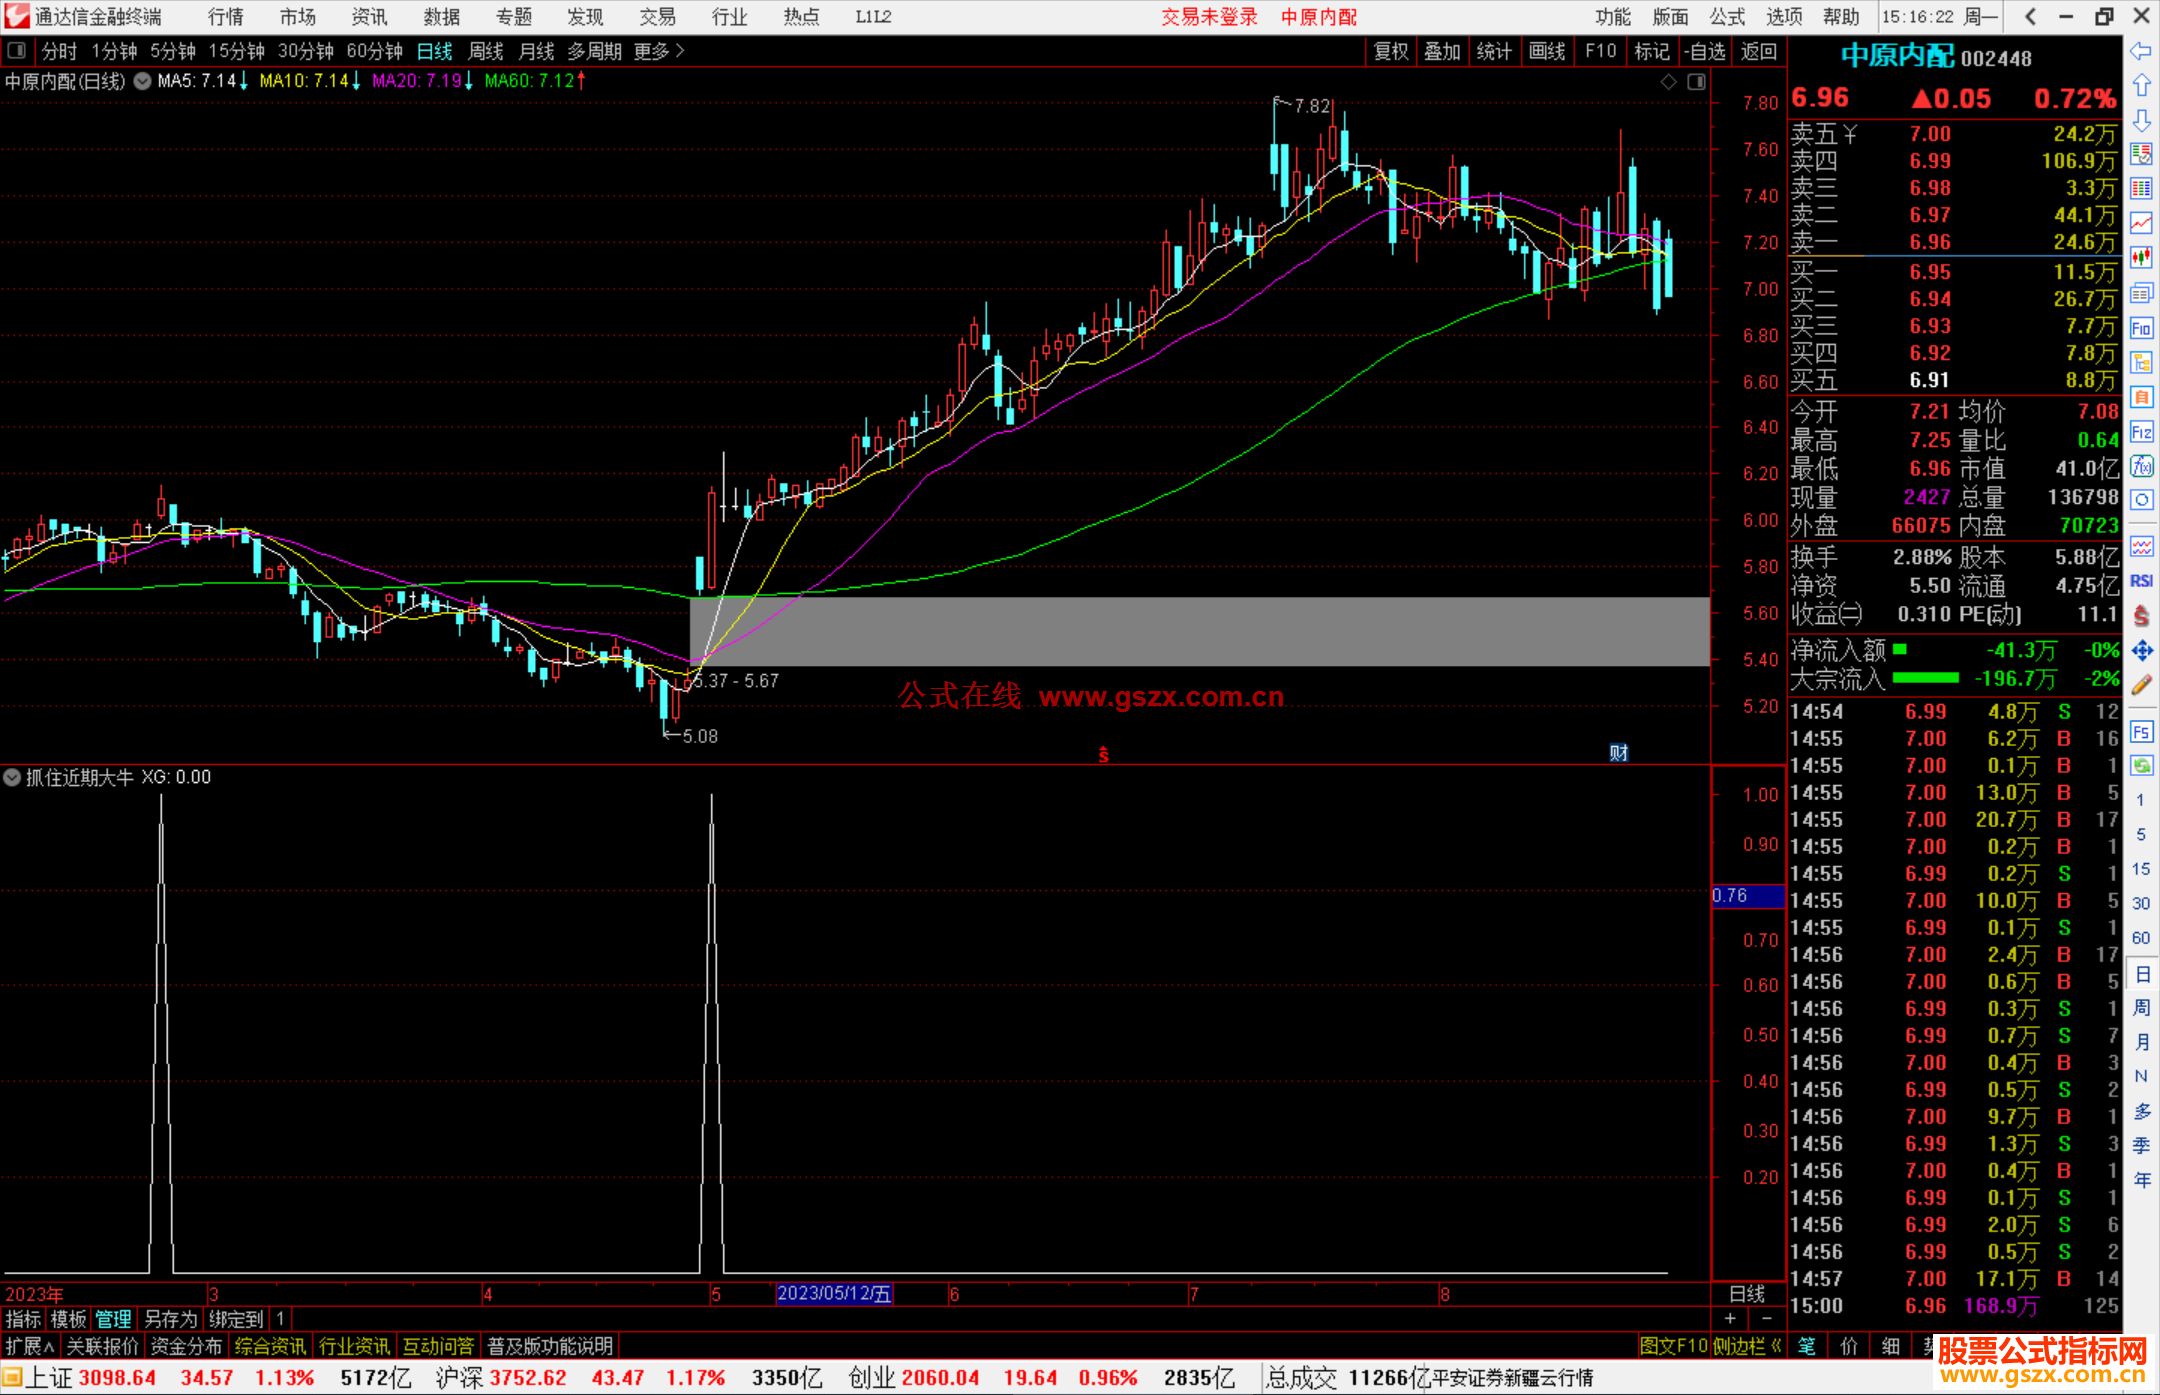2160x1395 pixels.
Task: Click the RSI indicator icon in the sidebar
Action: [2141, 581]
